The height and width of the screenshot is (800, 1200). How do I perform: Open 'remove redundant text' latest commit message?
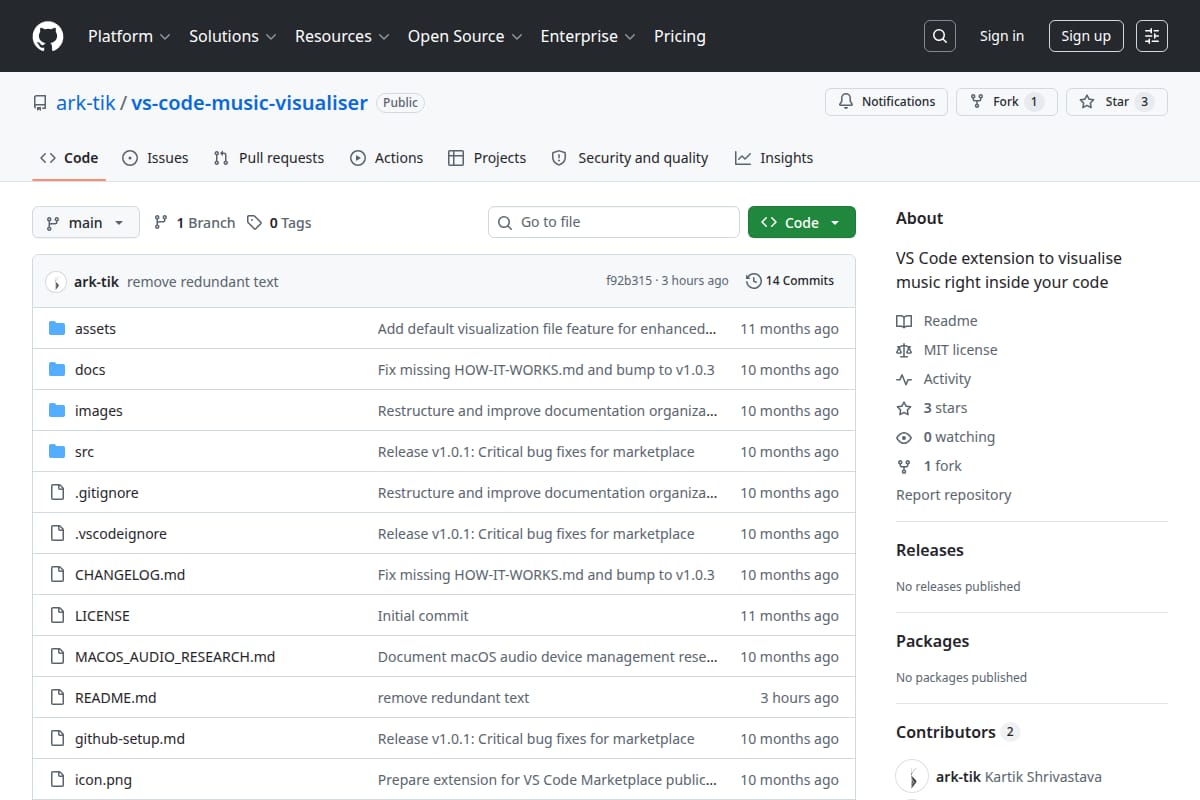click(203, 282)
